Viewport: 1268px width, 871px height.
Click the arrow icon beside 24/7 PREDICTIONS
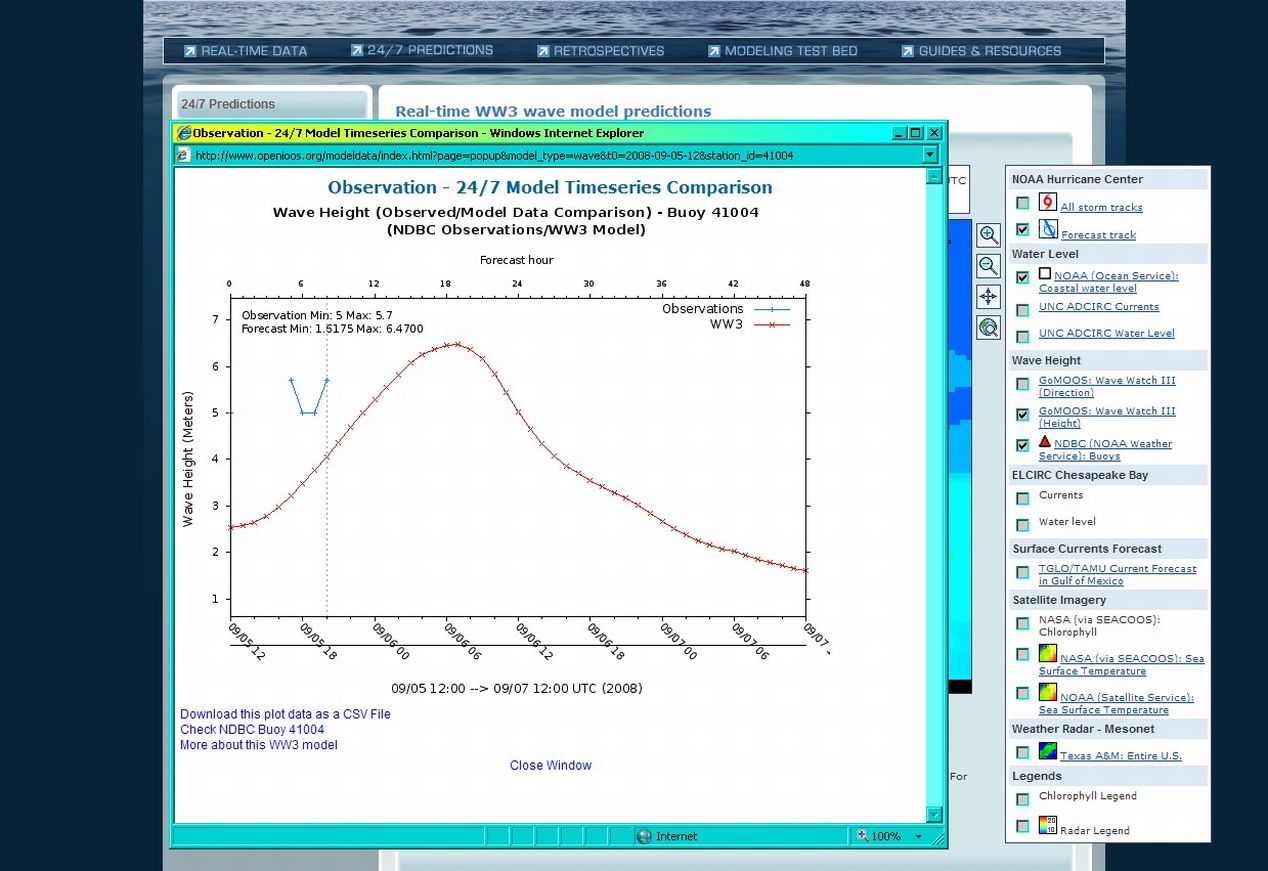pyautogui.click(x=357, y=50)
